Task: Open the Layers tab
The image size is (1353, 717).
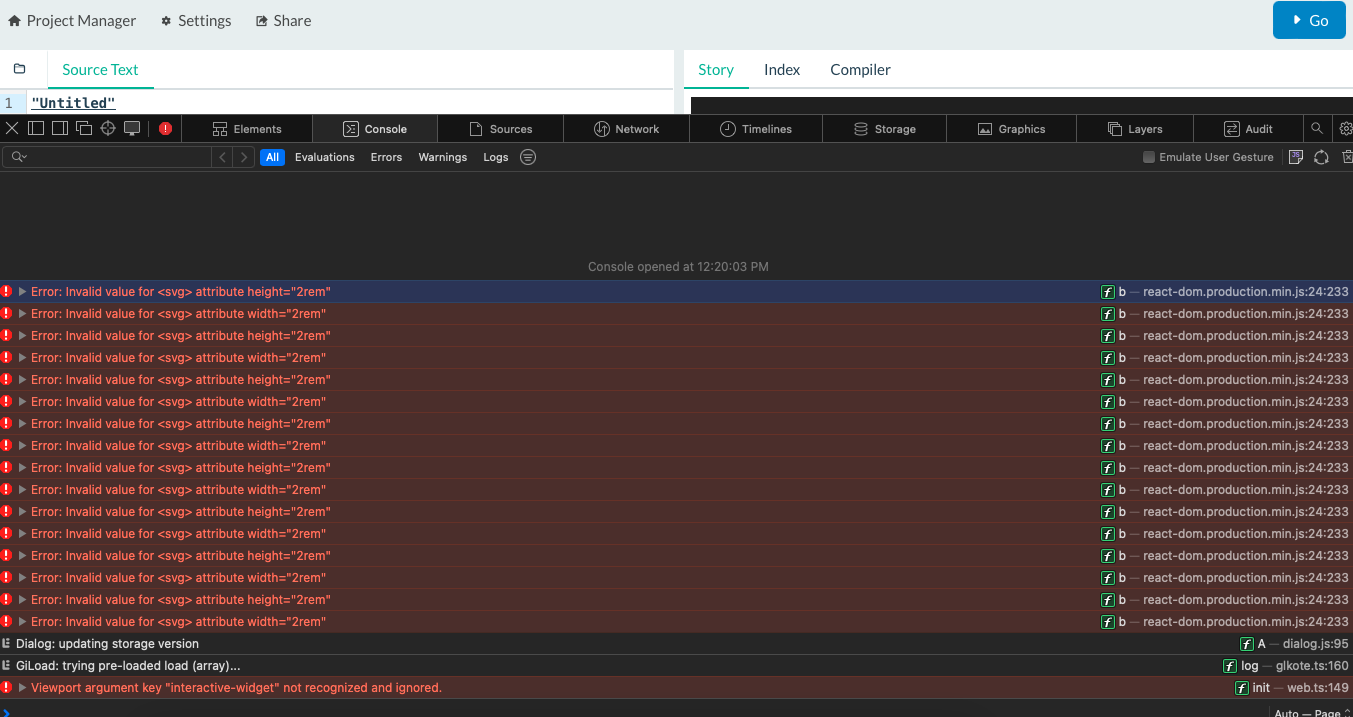Action: click(x=1135, y=129)
